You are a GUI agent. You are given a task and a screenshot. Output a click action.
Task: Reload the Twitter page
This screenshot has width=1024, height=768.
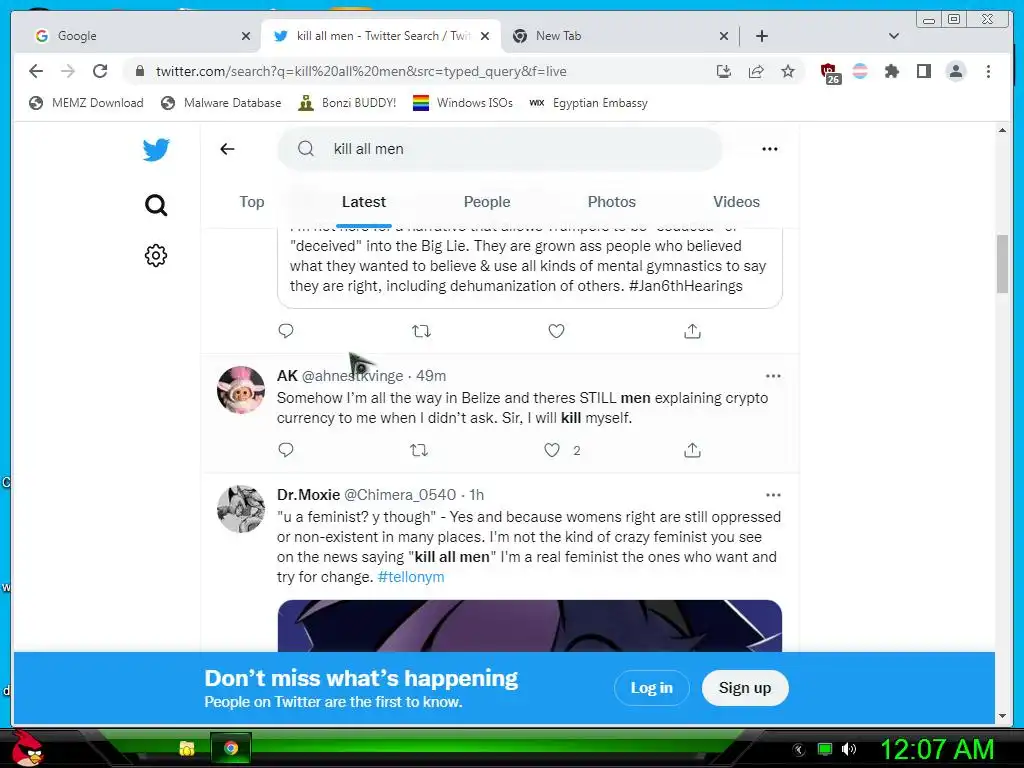tap(100, 71)
